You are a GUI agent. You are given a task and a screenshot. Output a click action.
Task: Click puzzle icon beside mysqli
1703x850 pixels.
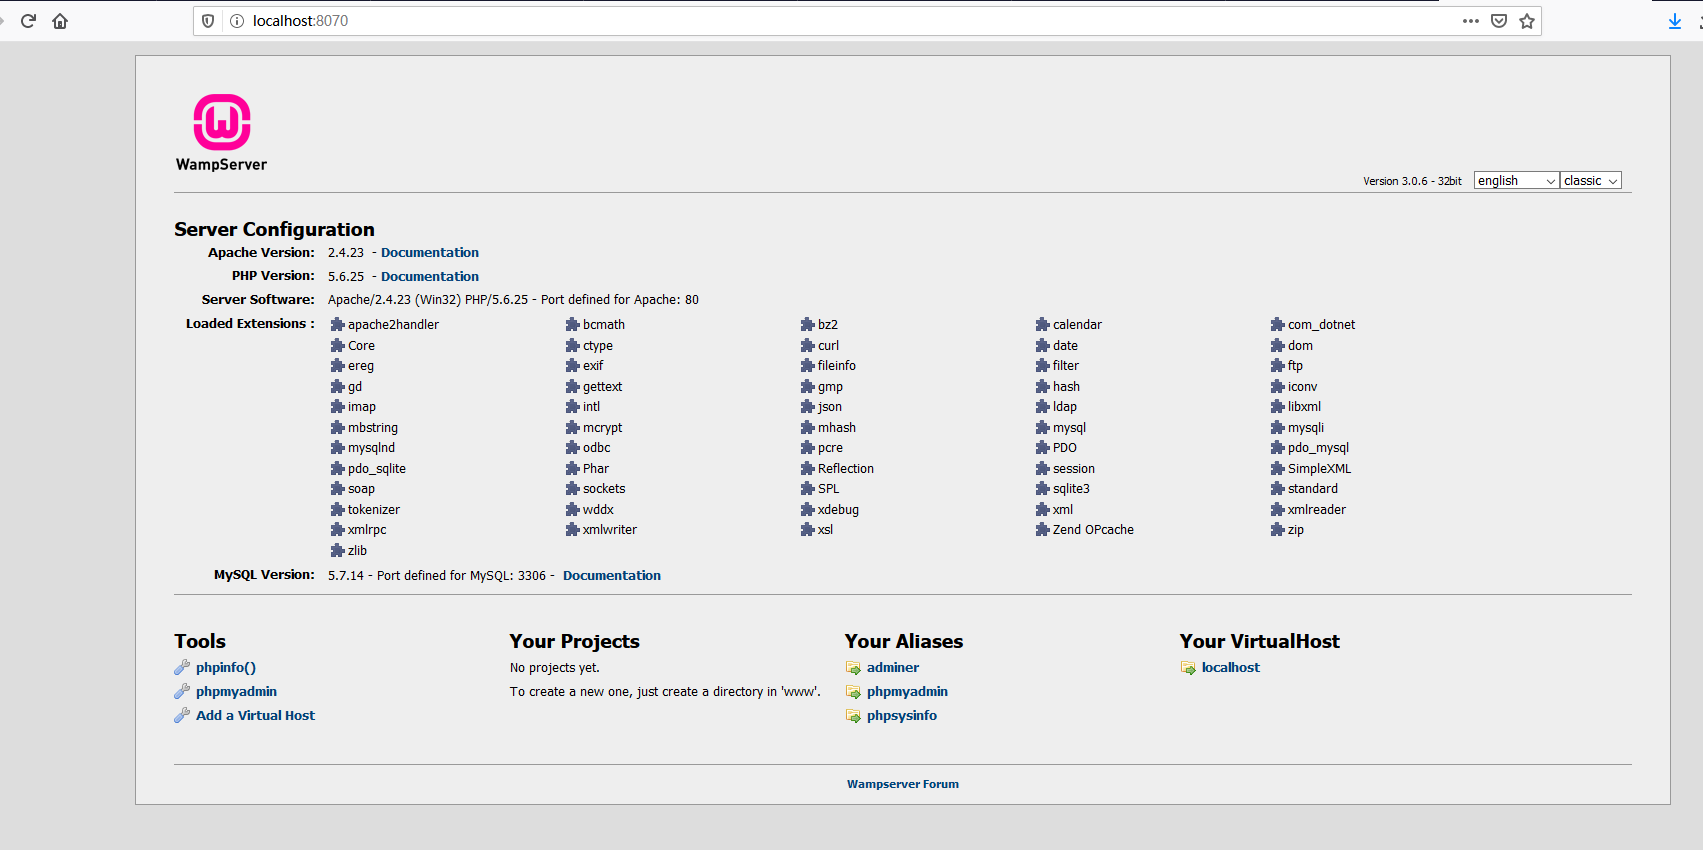point(1278,428)
